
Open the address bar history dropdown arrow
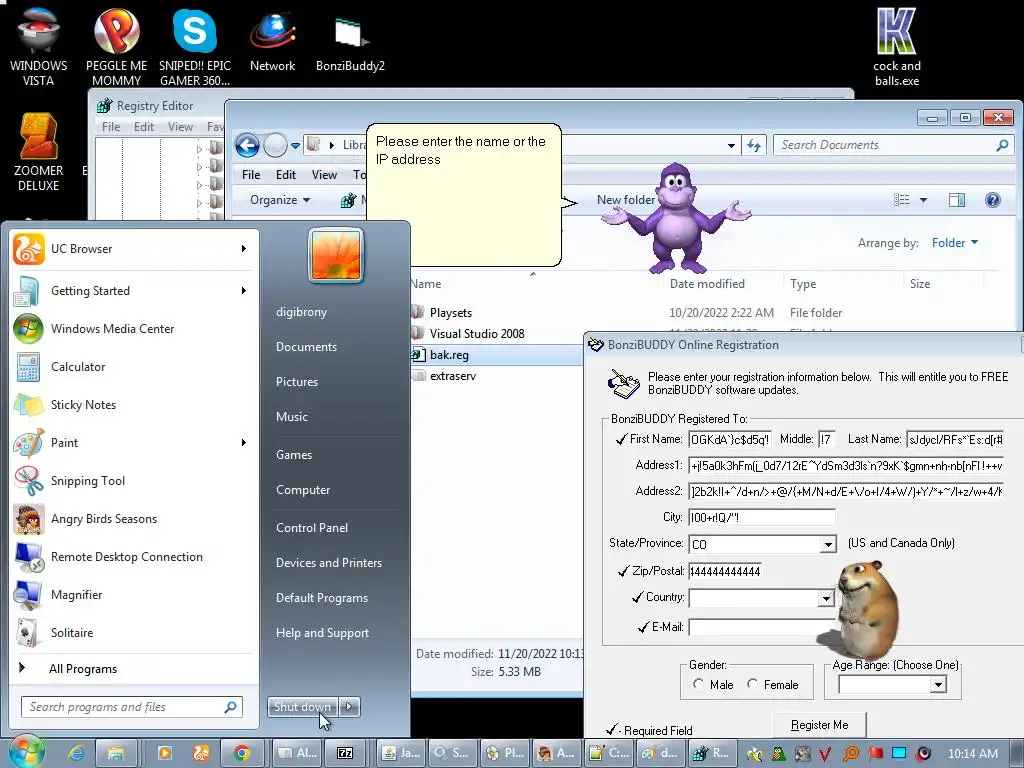tap(731, 146)
